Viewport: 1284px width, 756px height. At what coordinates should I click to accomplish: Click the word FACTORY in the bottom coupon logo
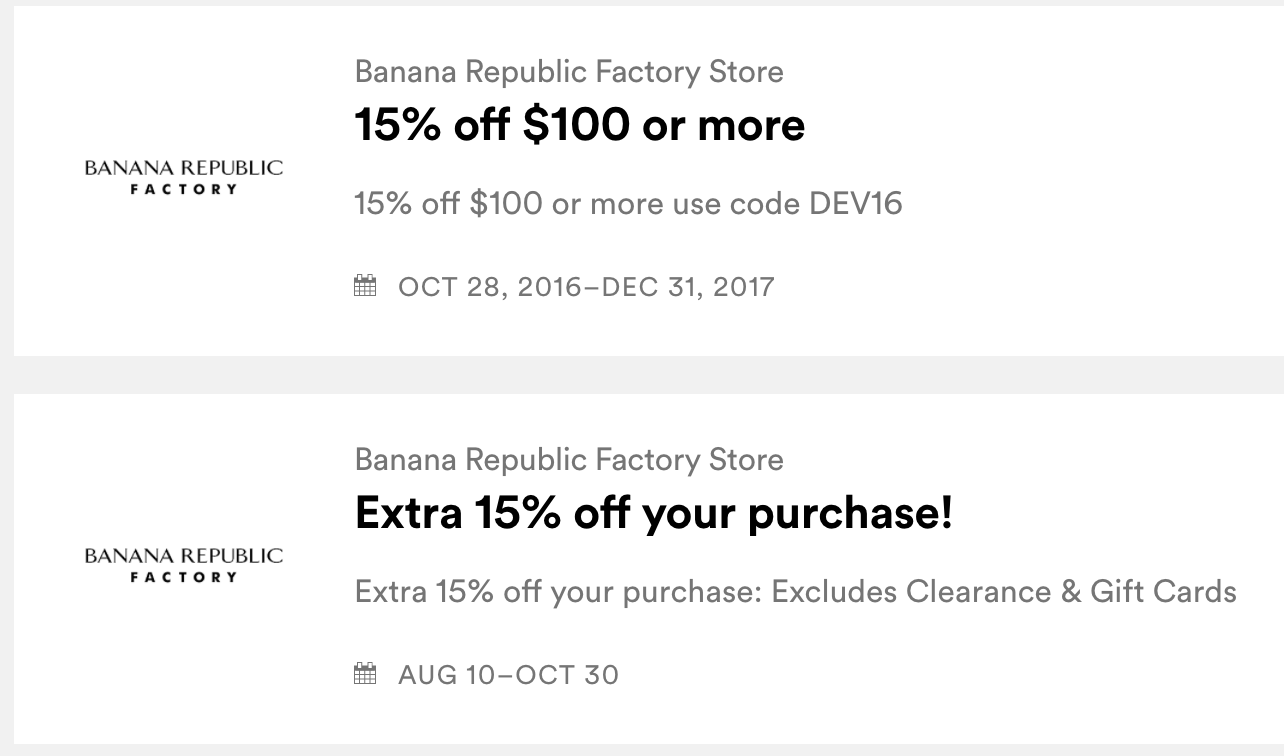(x=184, y=577)
